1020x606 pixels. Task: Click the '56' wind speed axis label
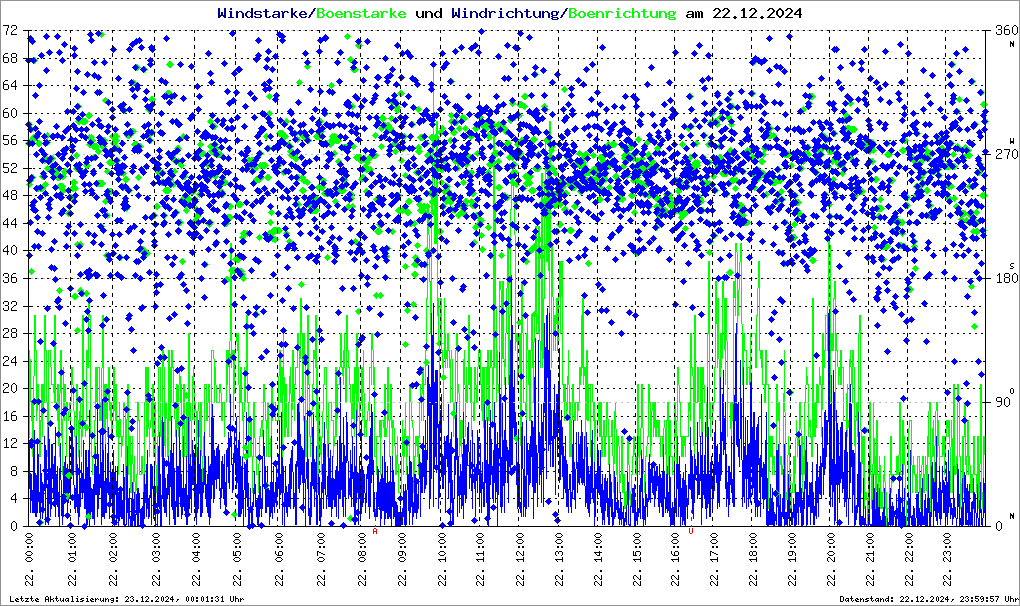[10, 140]
